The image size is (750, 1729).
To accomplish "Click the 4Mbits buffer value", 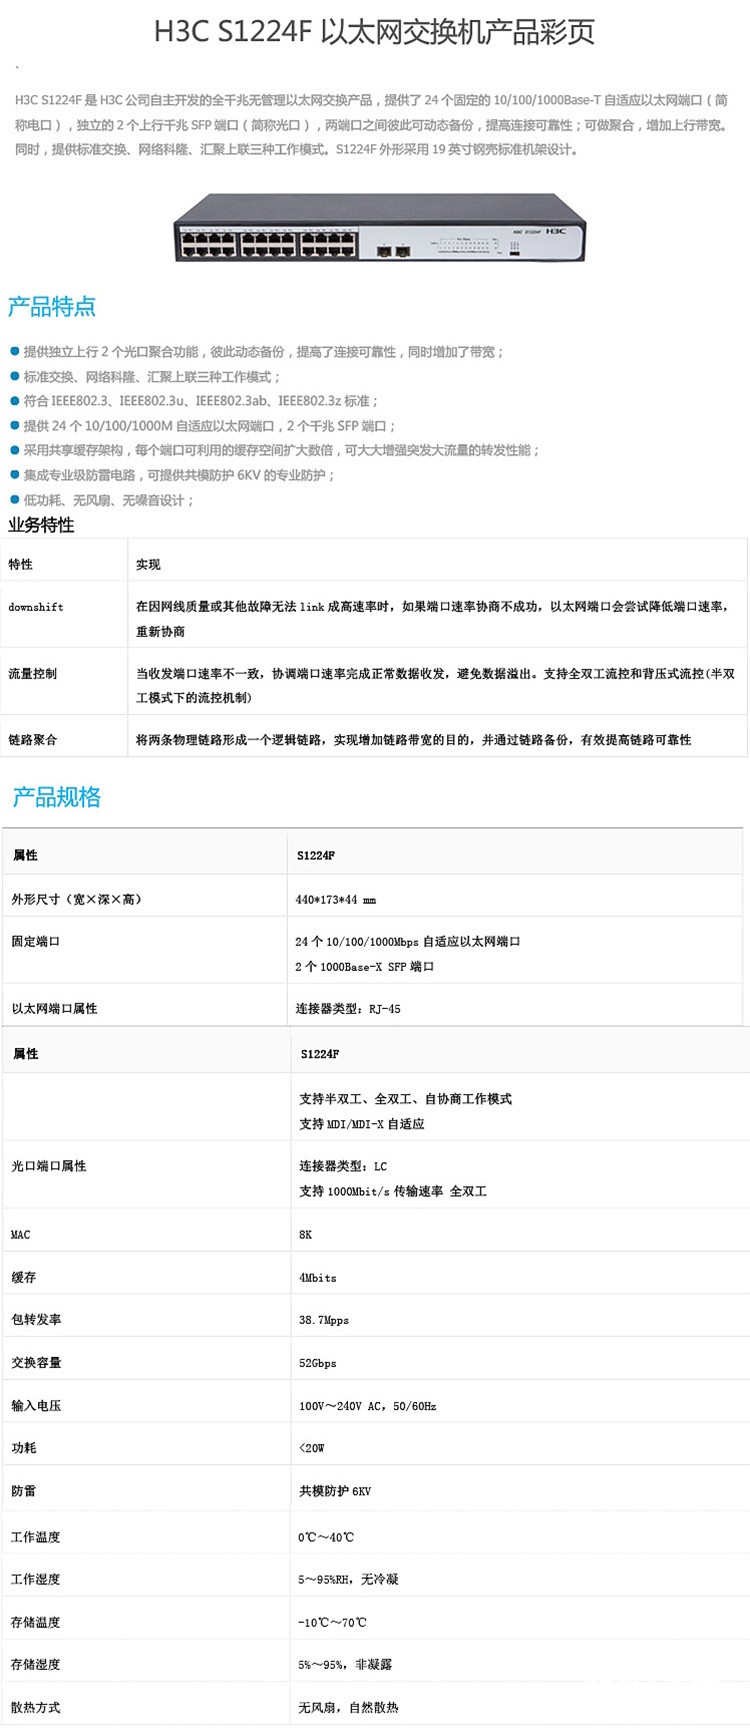I will click(318, 1277).
